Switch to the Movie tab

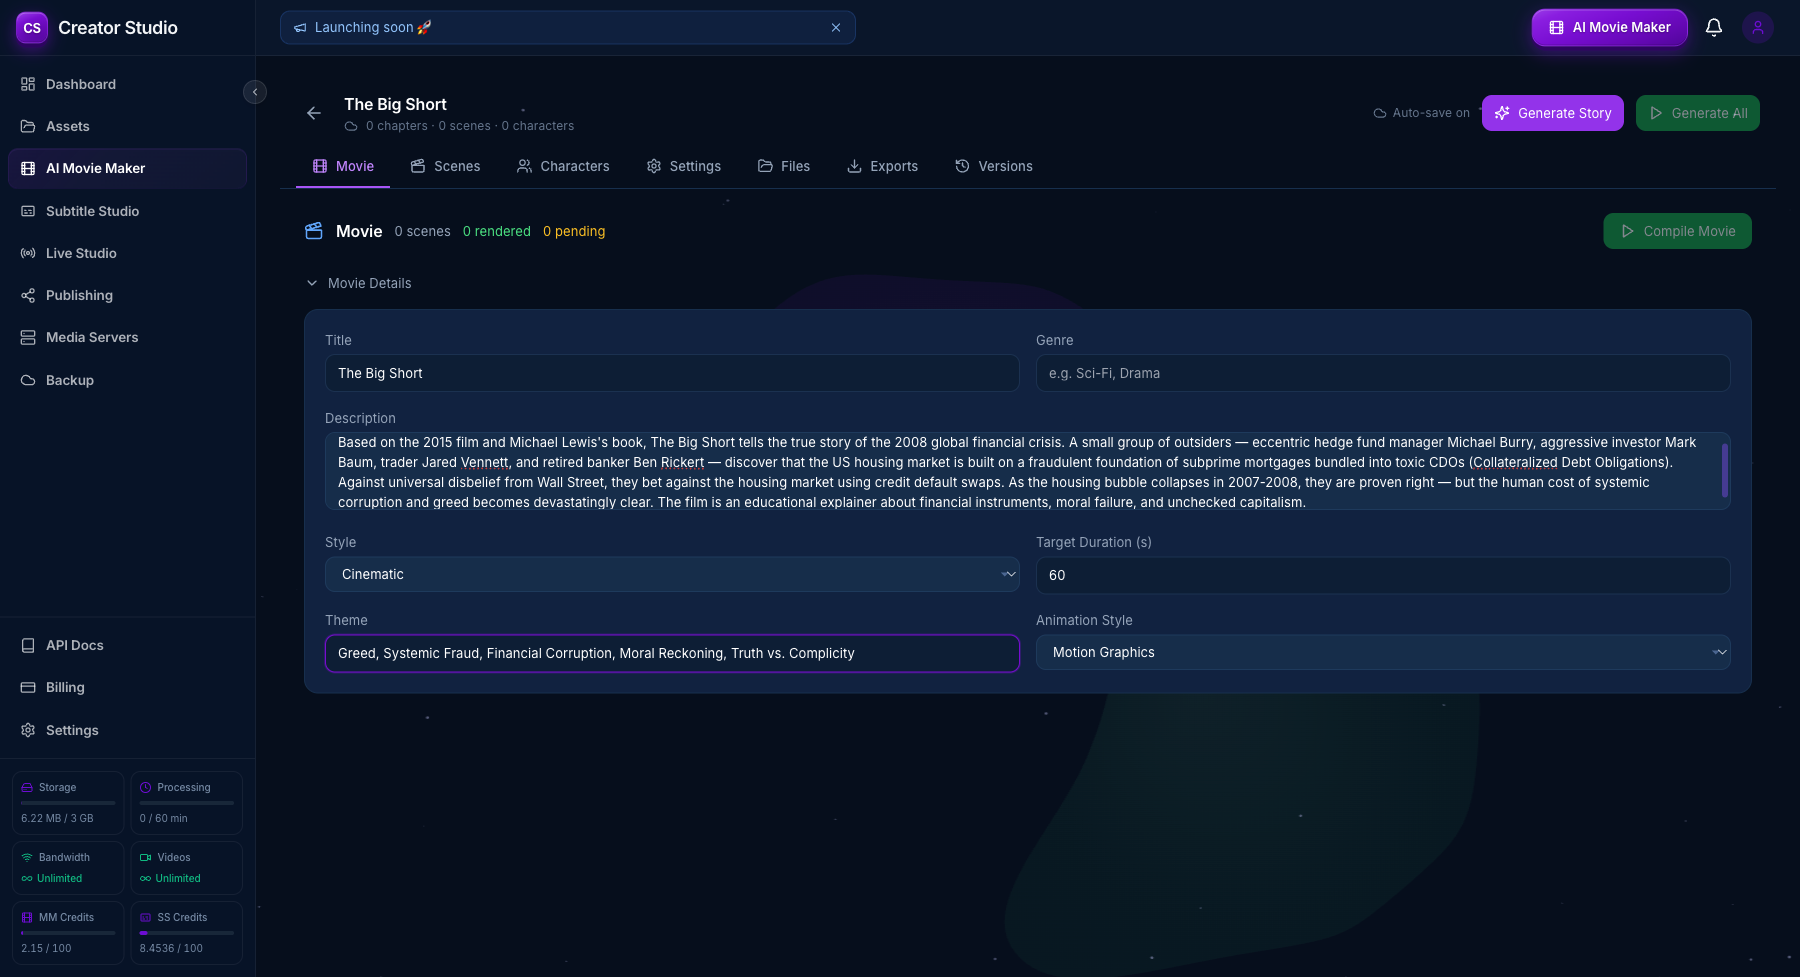[343, 166]
